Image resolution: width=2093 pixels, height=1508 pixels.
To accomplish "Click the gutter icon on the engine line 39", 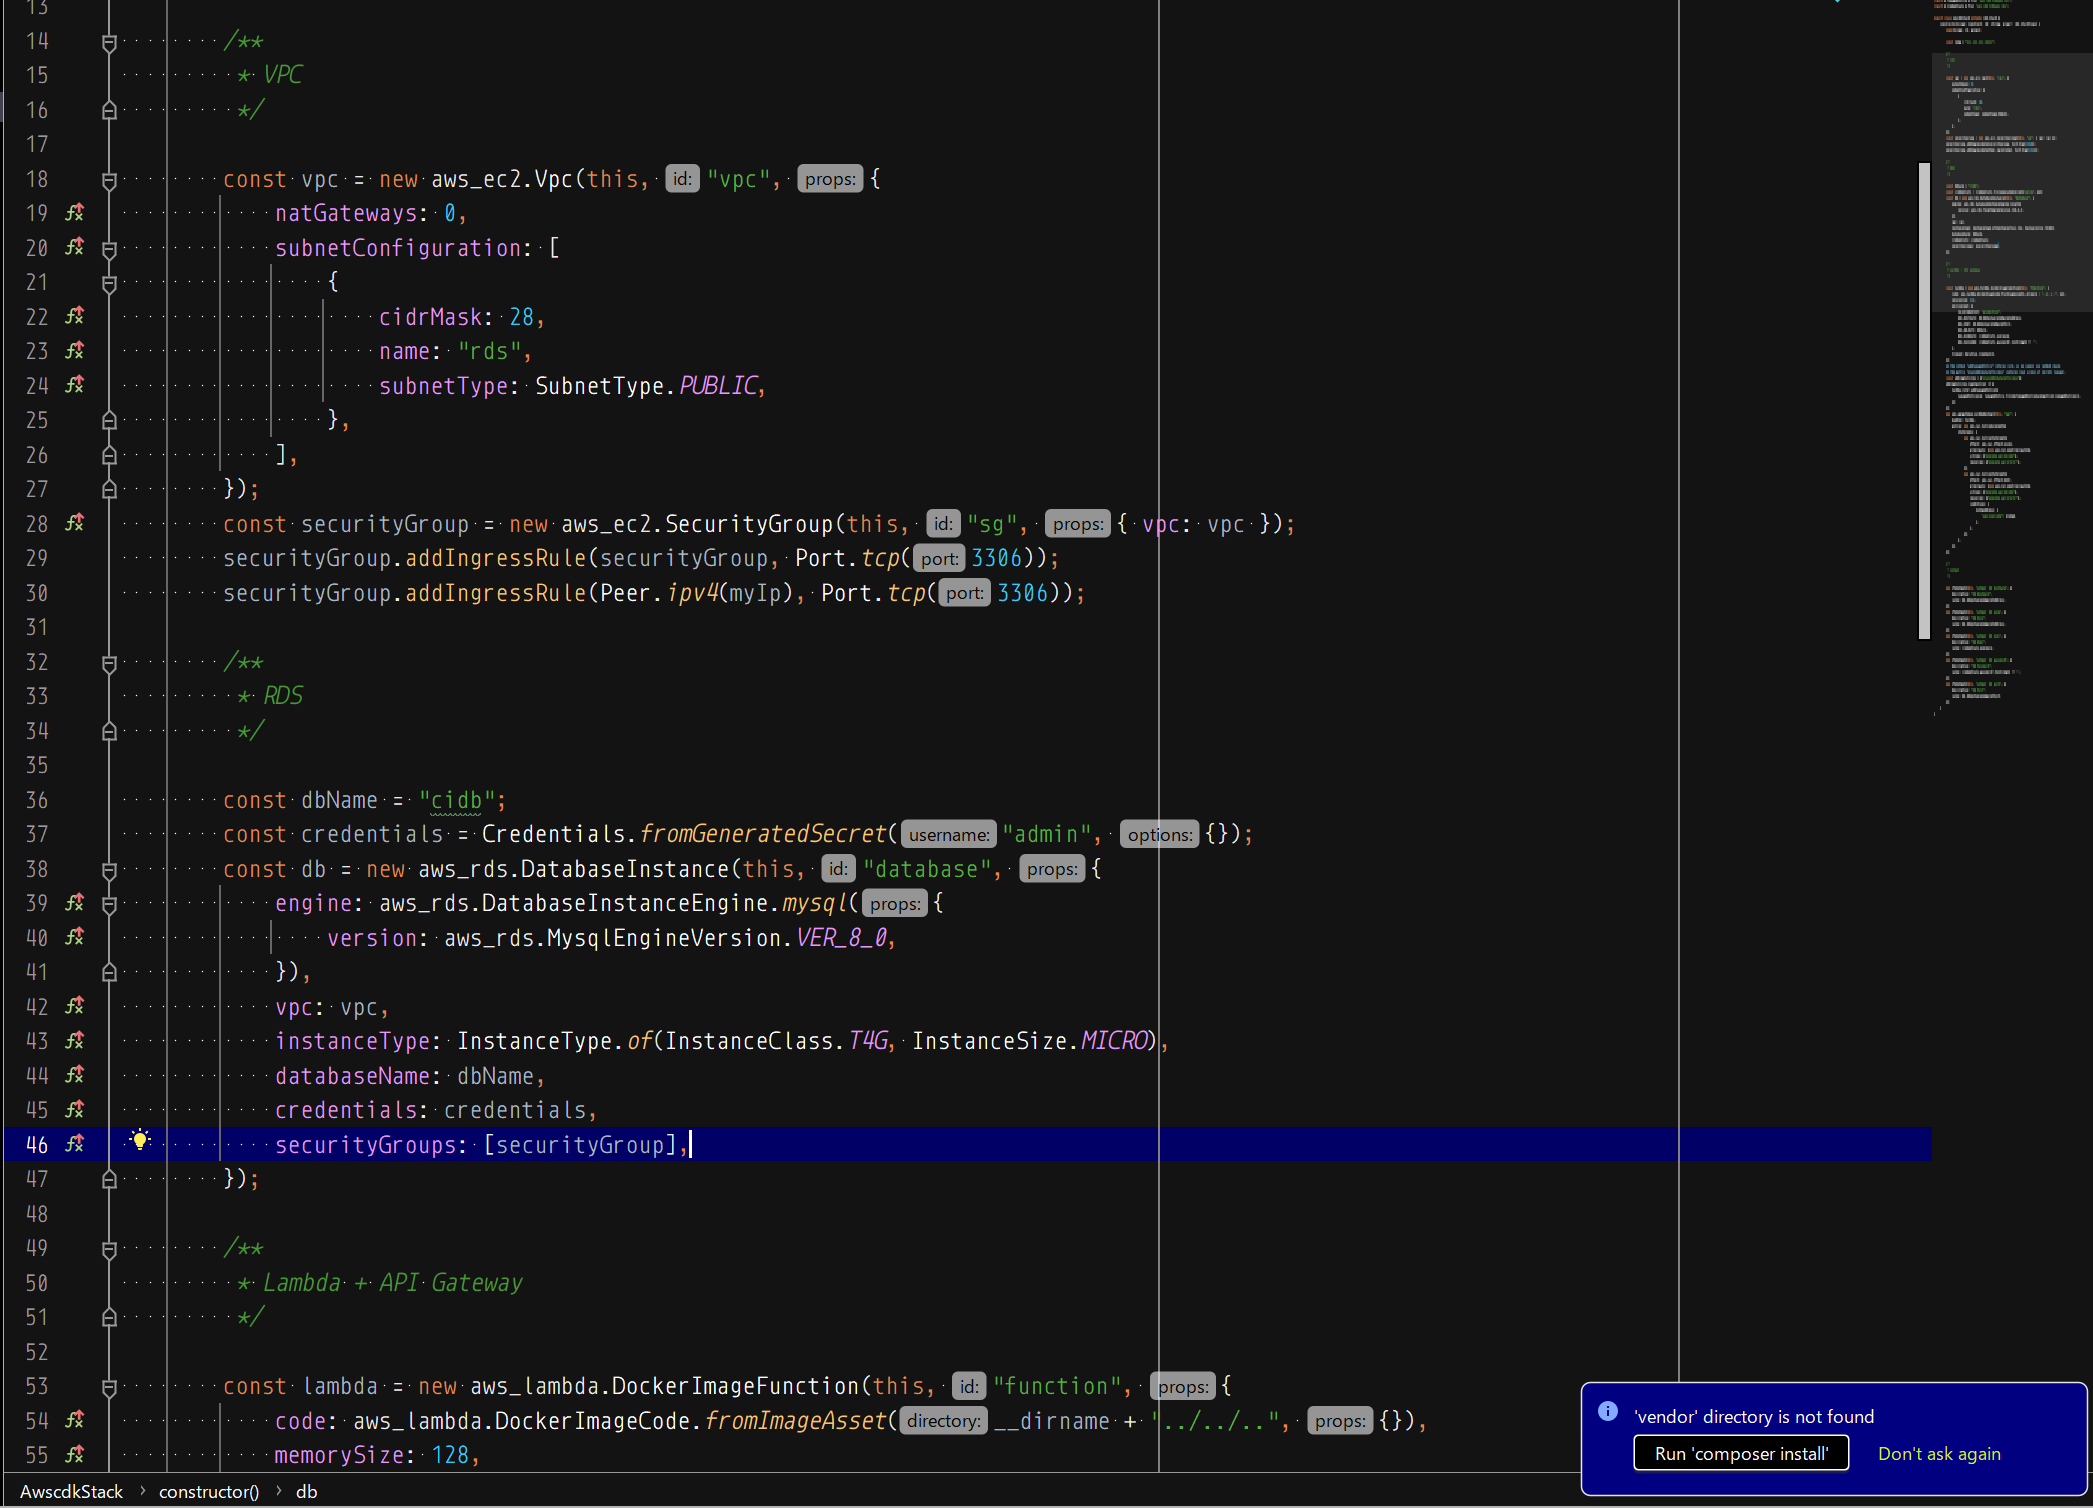I will (75, 903).
